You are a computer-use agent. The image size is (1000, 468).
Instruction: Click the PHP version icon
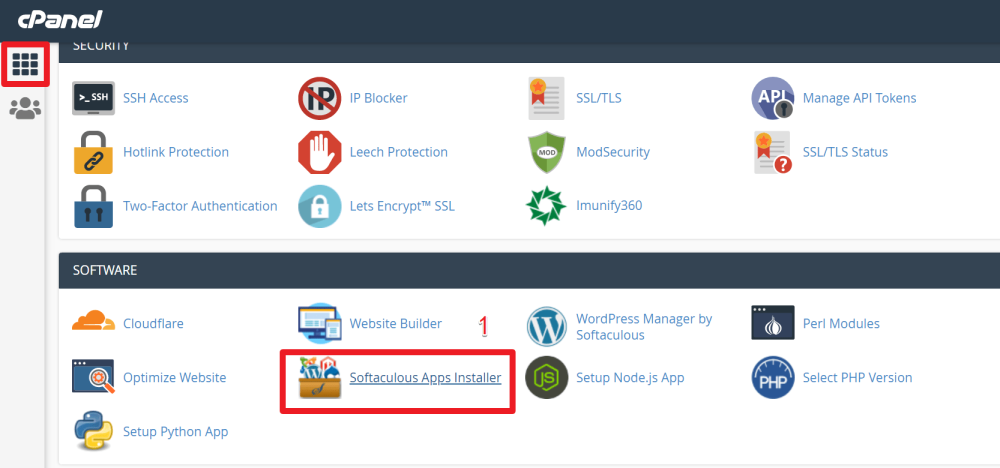pyautogui.click(x=773, y=377)
